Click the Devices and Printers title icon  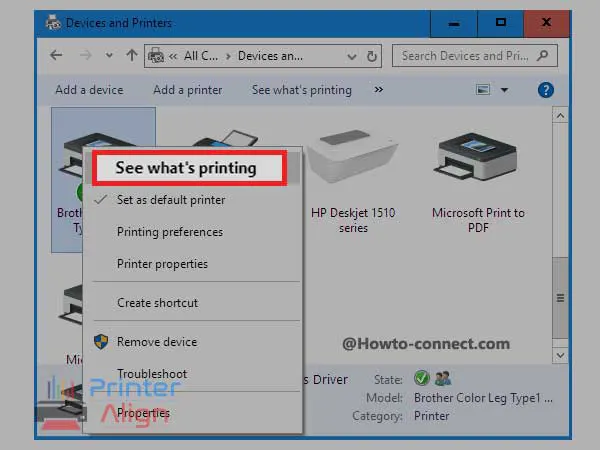[53, 23]
